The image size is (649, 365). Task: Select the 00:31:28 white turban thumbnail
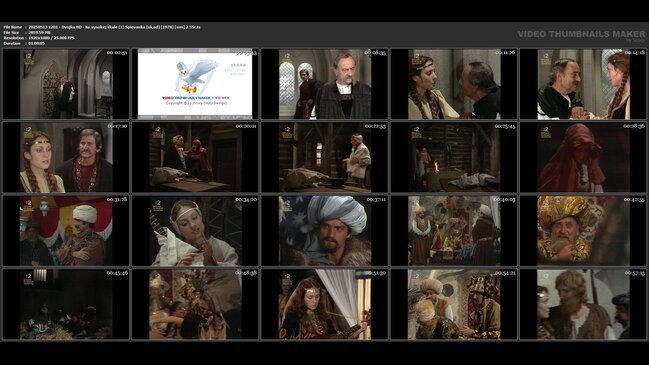coord(66,231)
